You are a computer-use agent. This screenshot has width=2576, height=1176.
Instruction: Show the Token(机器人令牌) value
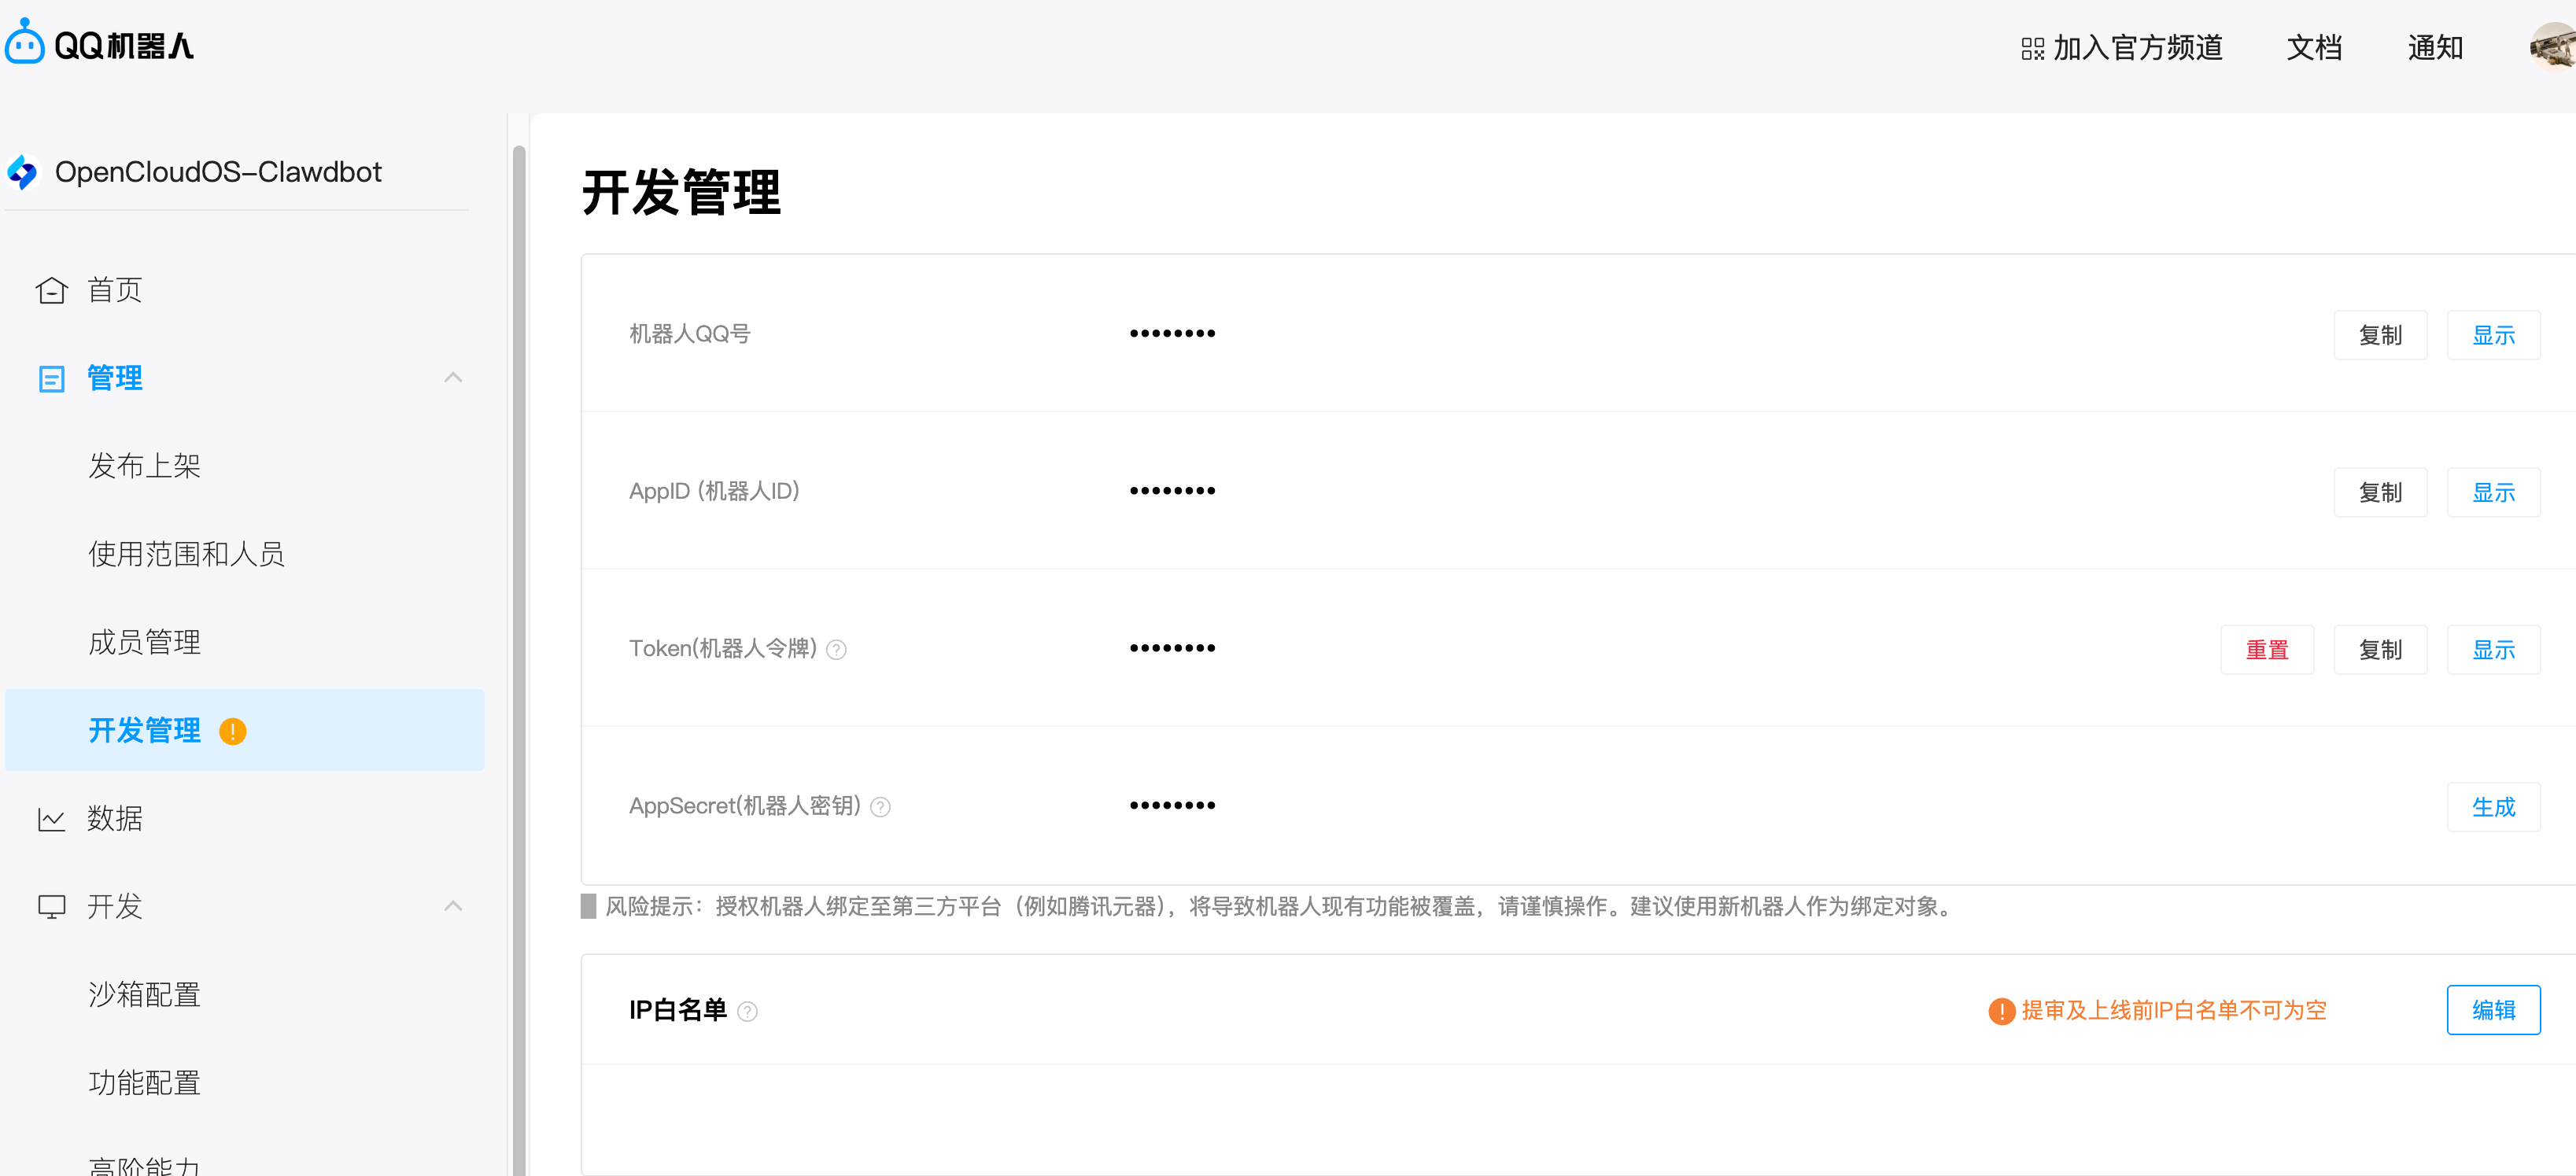click(x=2493, y=650)
